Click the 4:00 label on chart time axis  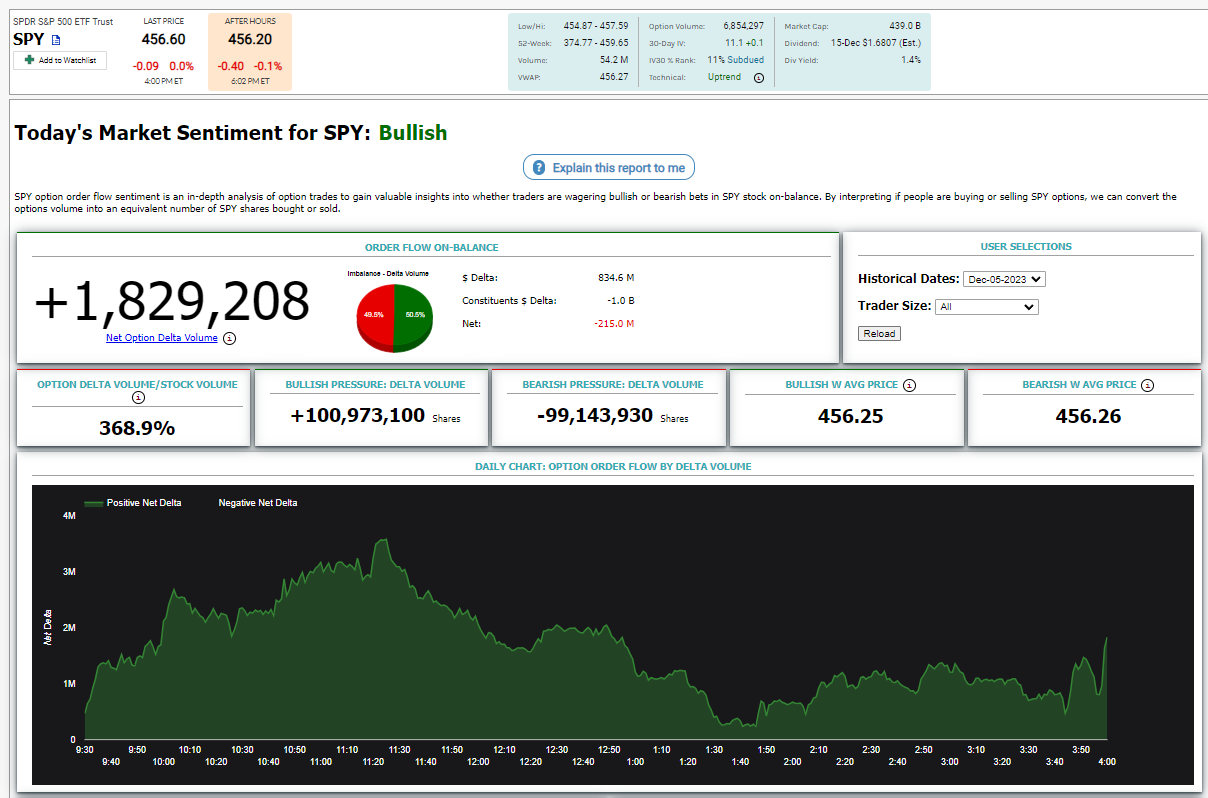(x=1107, y=761)
